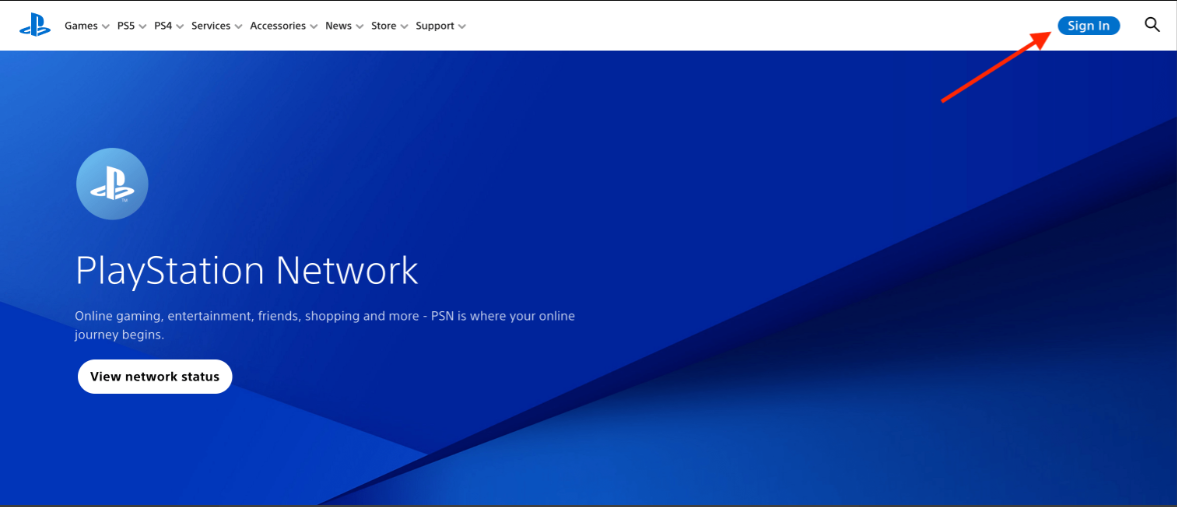Expand the chevron next to PS5
Viewport: 1177px width, 507px height.
point(142,26)
